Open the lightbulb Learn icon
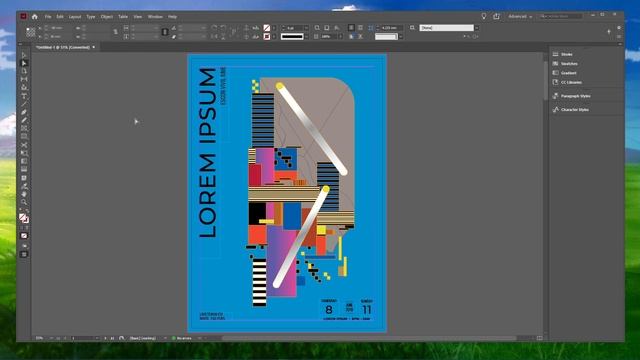The image size is (640, 360). [x=484, y=16]
